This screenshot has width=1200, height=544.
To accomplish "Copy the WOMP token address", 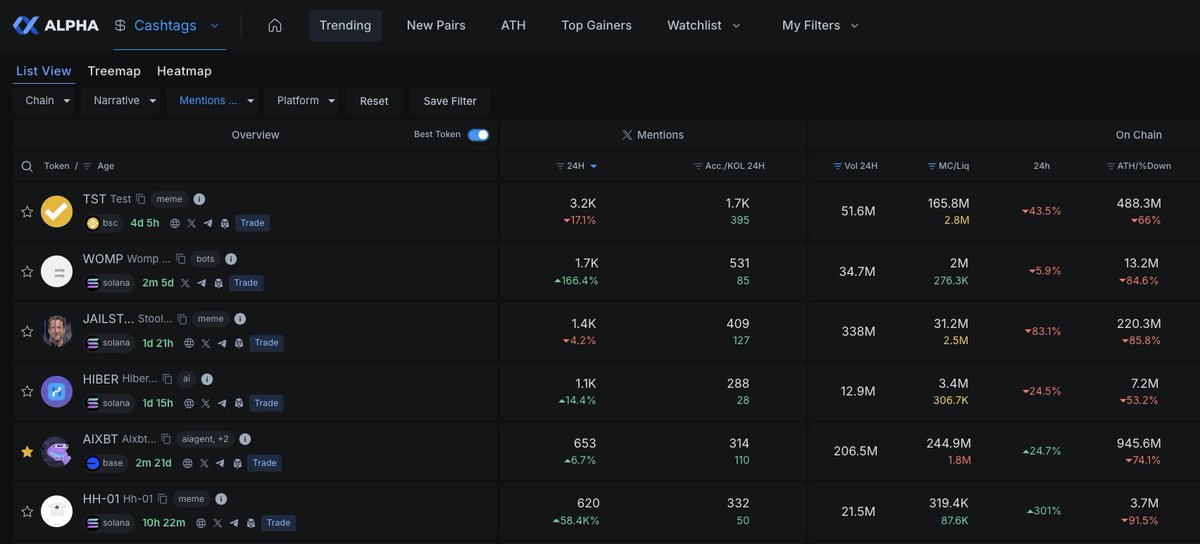I will pyautogui.click(x=181, y=260).
